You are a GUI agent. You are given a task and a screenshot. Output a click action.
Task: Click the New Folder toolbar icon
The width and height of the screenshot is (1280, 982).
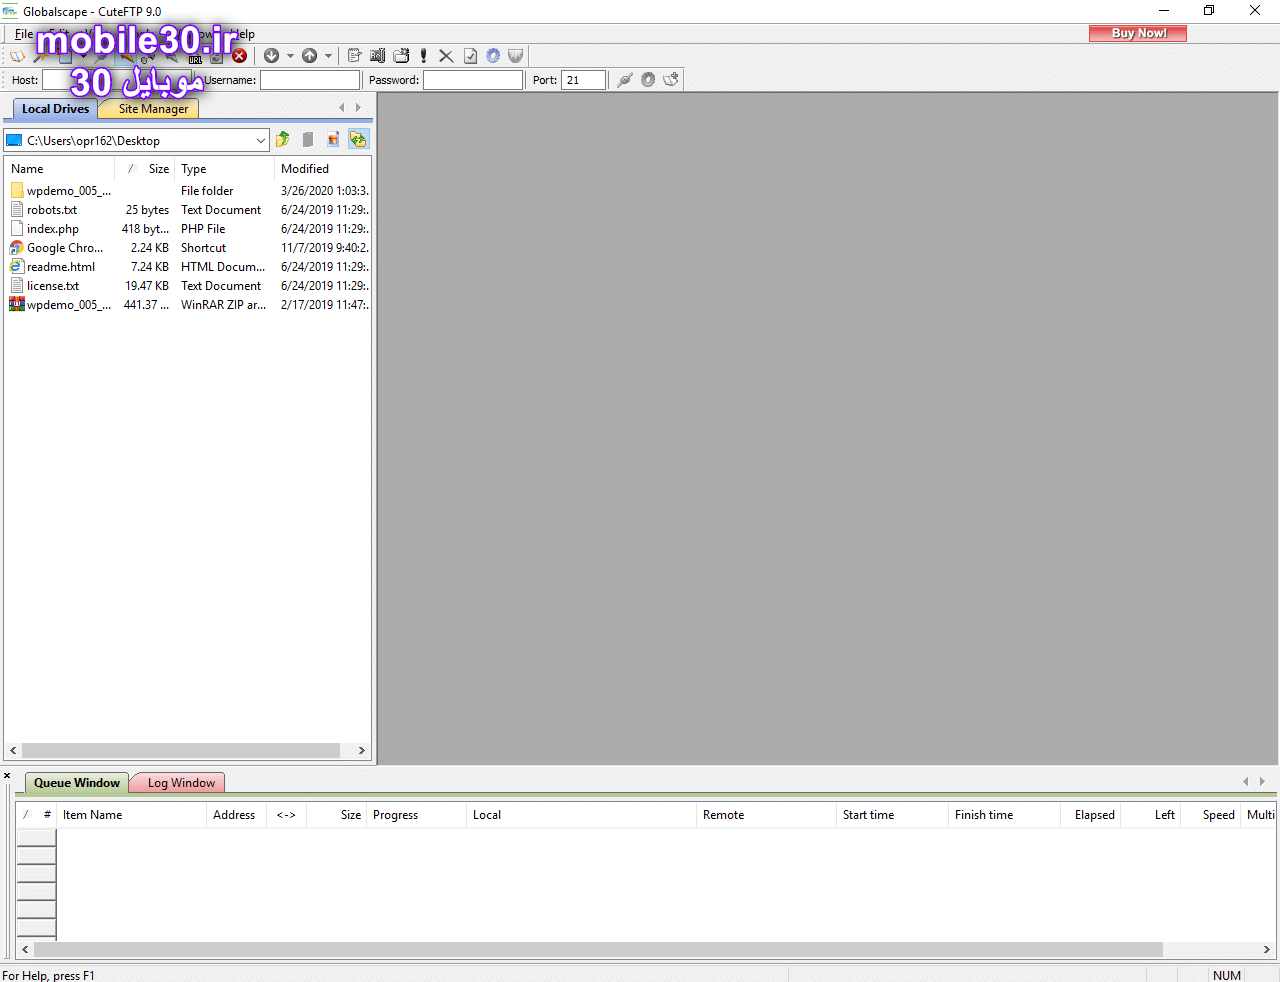coord(401,56)
